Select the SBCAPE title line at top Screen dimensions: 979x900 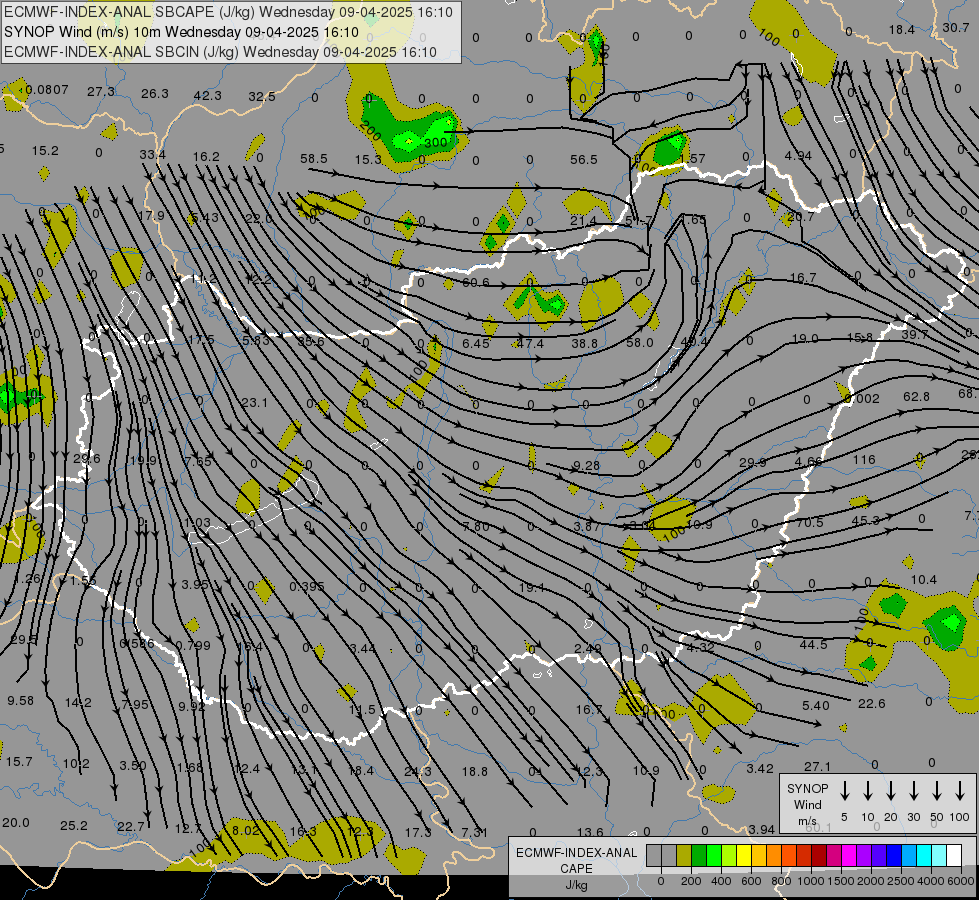coord(229,12)
